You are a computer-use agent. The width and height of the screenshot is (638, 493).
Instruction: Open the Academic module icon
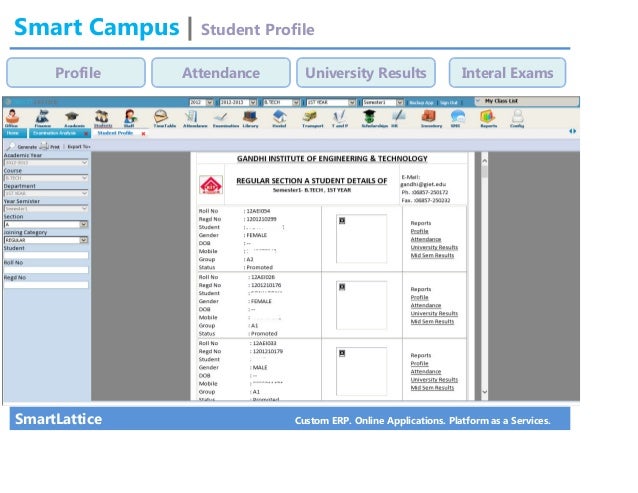73,118
